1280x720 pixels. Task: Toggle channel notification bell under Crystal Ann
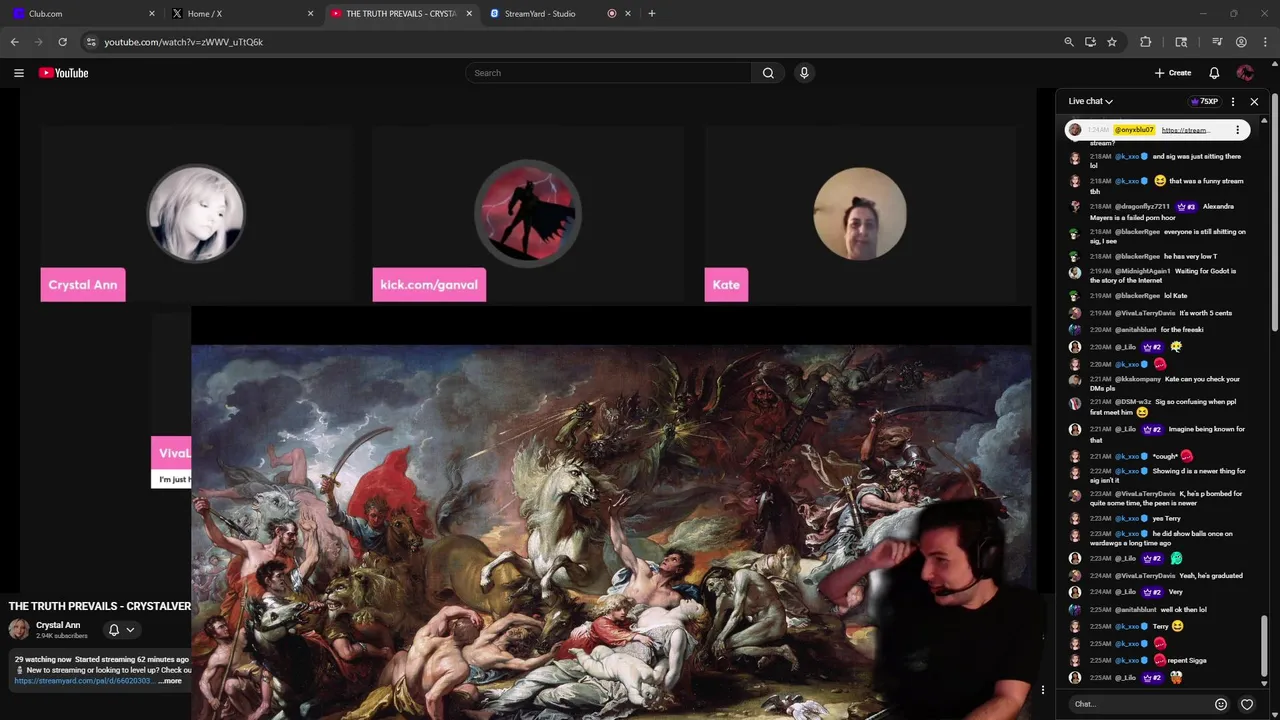114,630
